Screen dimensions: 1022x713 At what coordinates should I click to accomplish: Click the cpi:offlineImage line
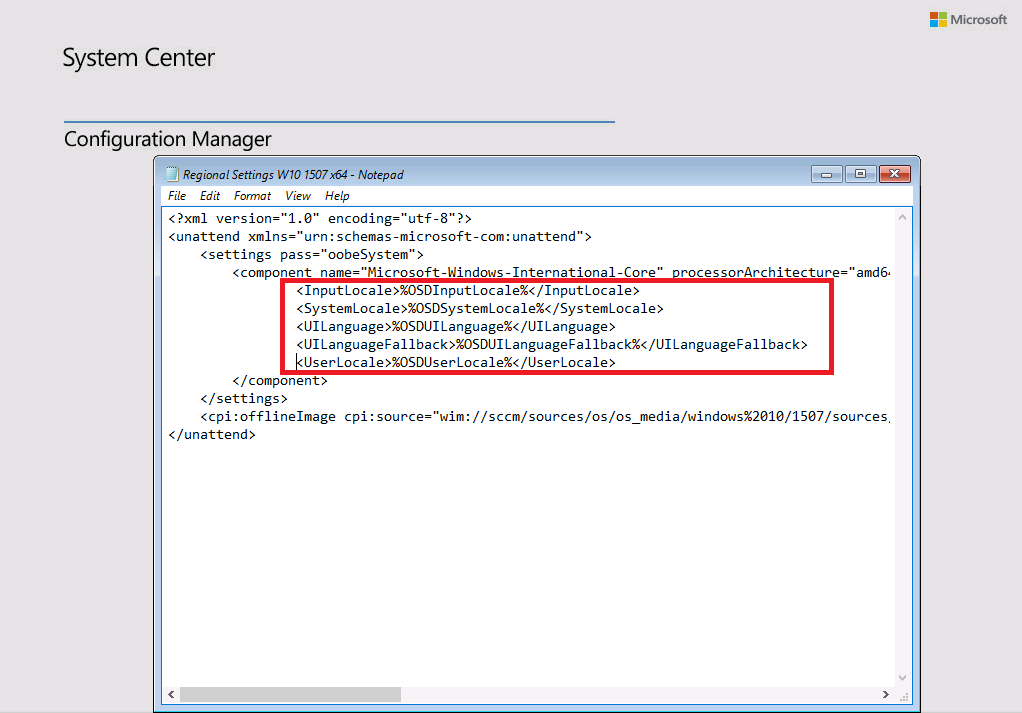point(545,416)
